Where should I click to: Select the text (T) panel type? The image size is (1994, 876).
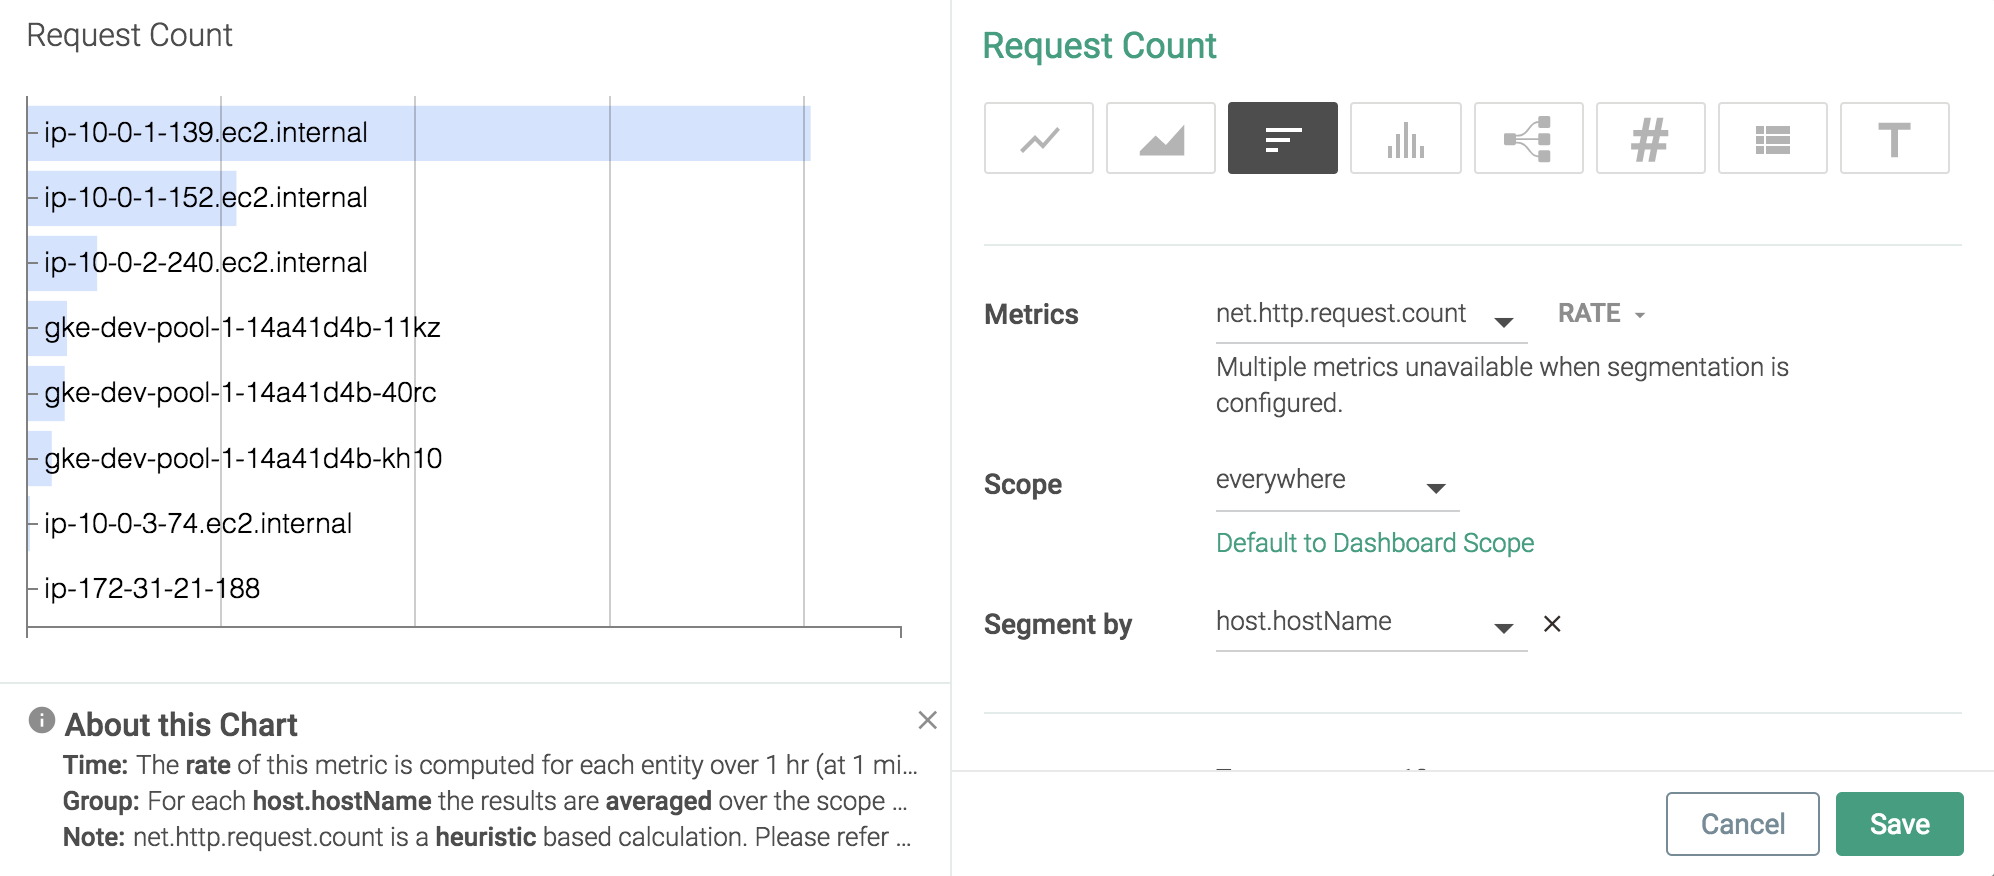pos(1894,138)
